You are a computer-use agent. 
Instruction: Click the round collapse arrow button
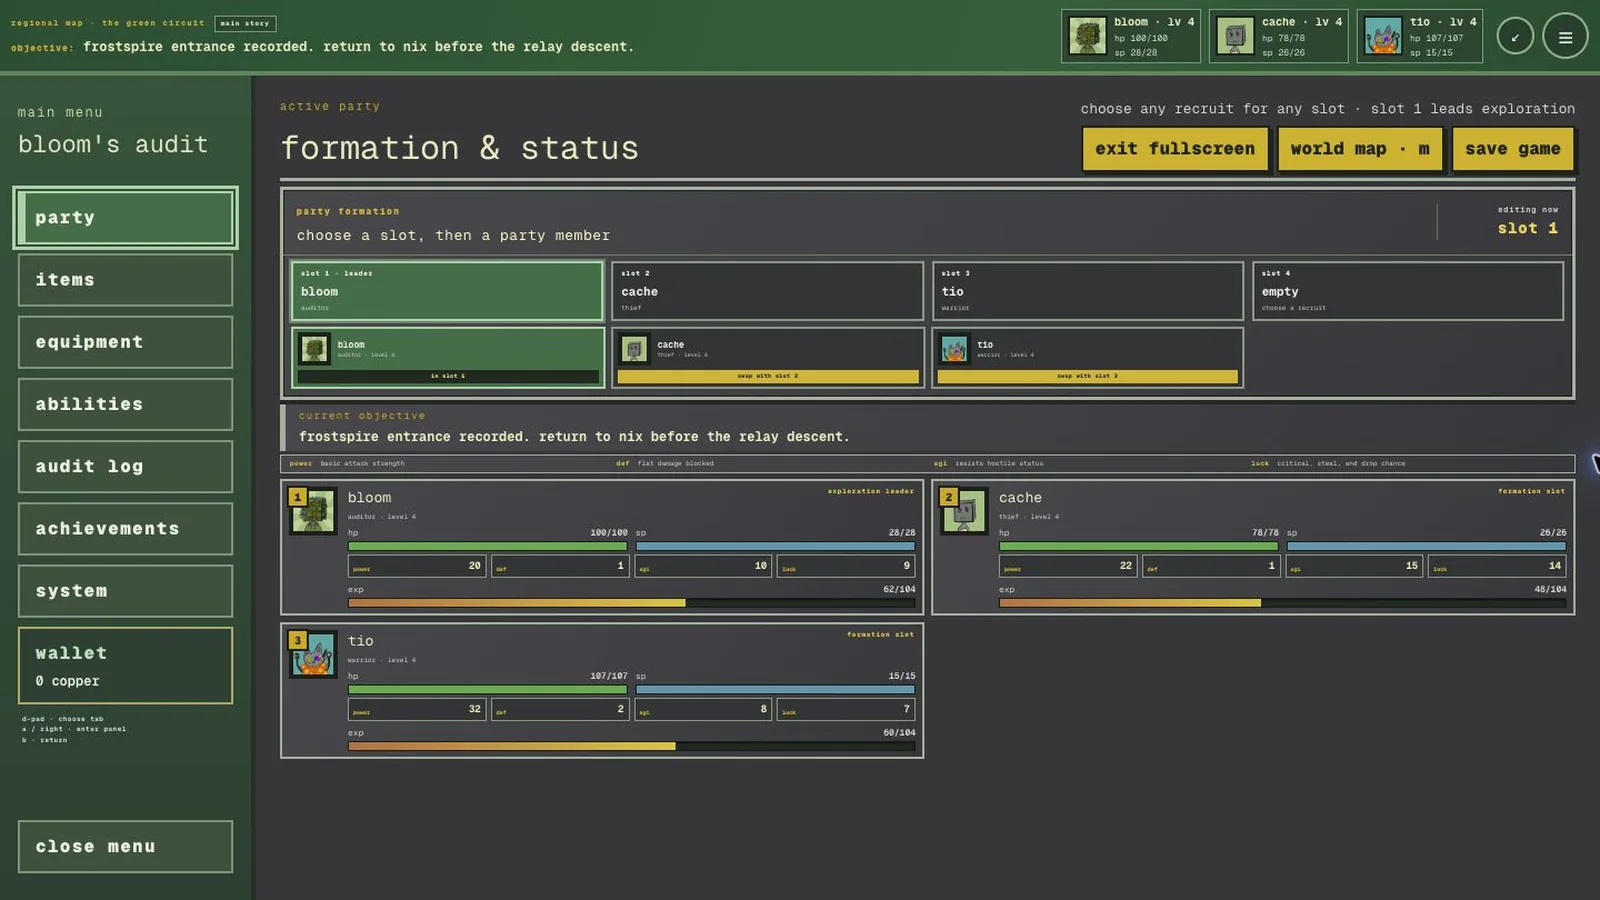click(x=1515, y=37)
